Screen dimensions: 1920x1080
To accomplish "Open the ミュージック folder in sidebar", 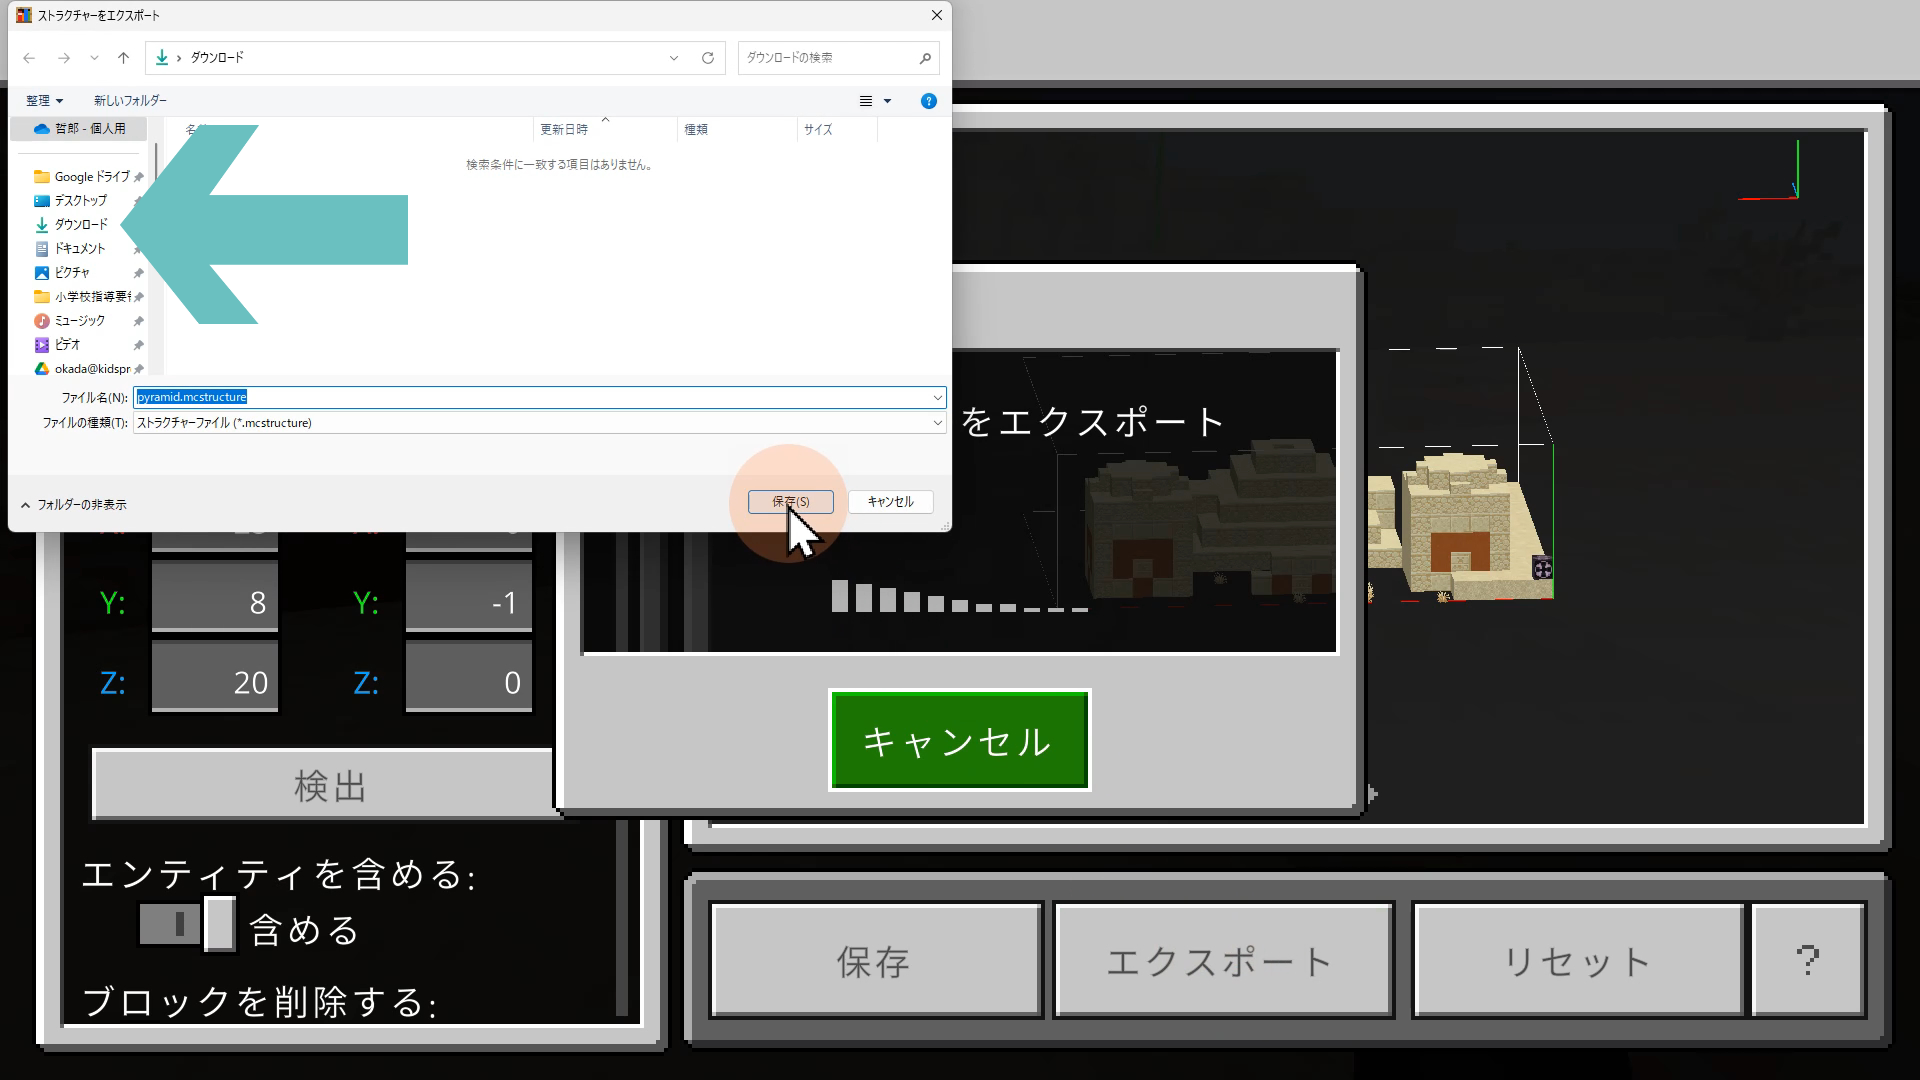I will click(x=79, y=320).
